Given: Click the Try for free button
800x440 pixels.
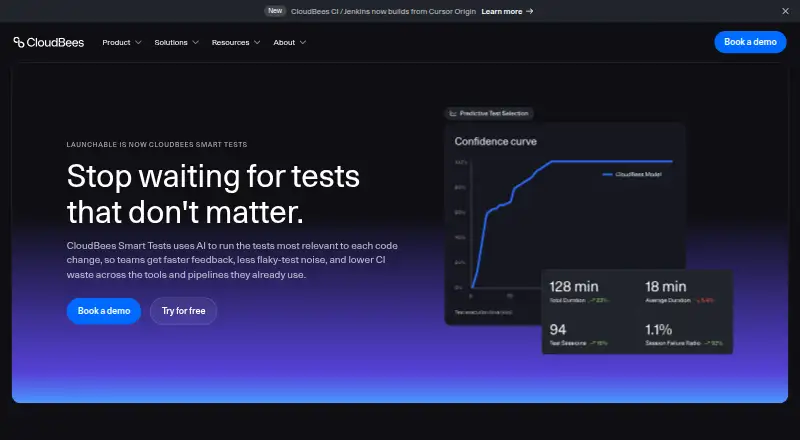Looking at the screenshot, I should [x=183, y=311].
